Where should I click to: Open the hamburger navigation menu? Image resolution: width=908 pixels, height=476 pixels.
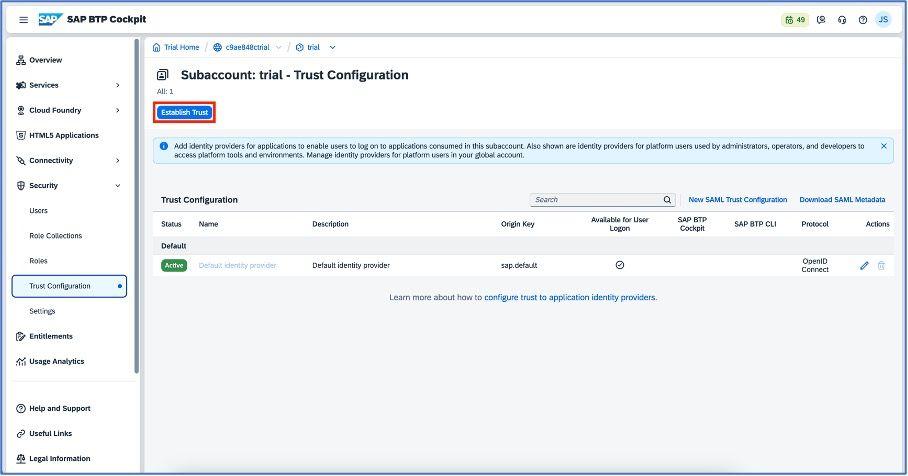click(x=23, y=20)
